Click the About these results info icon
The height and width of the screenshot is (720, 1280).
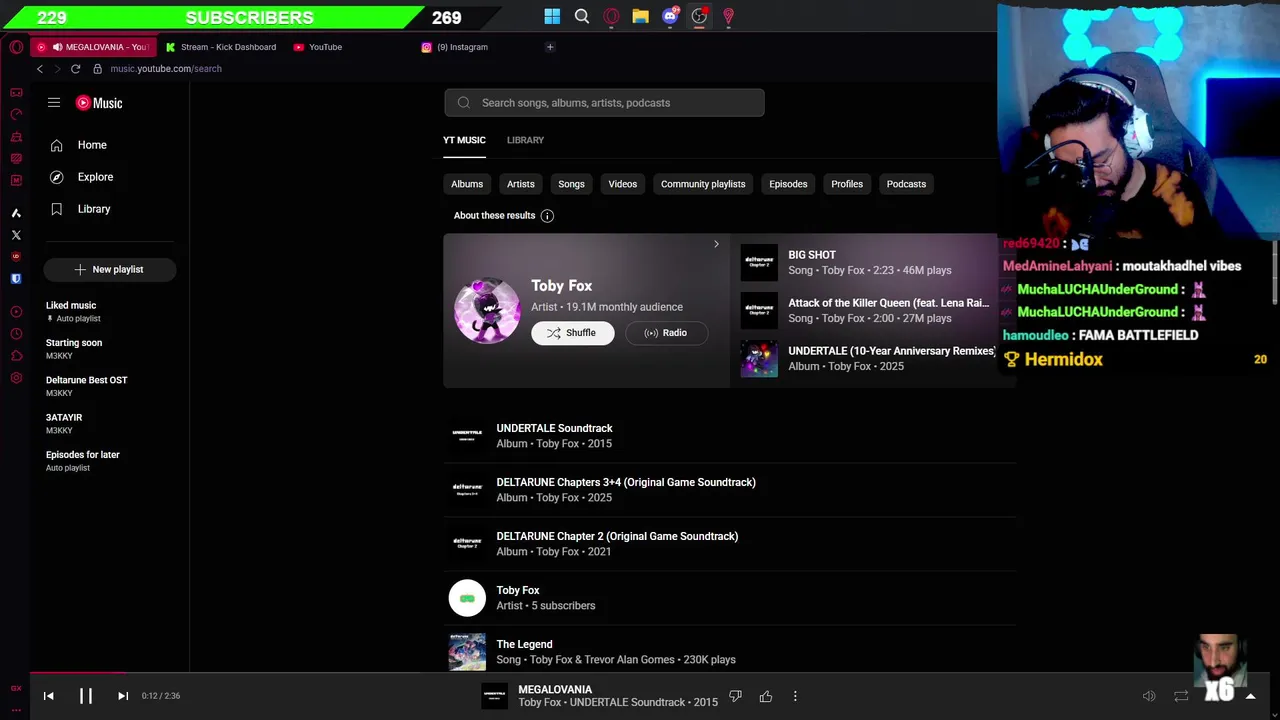pos(547,216)
